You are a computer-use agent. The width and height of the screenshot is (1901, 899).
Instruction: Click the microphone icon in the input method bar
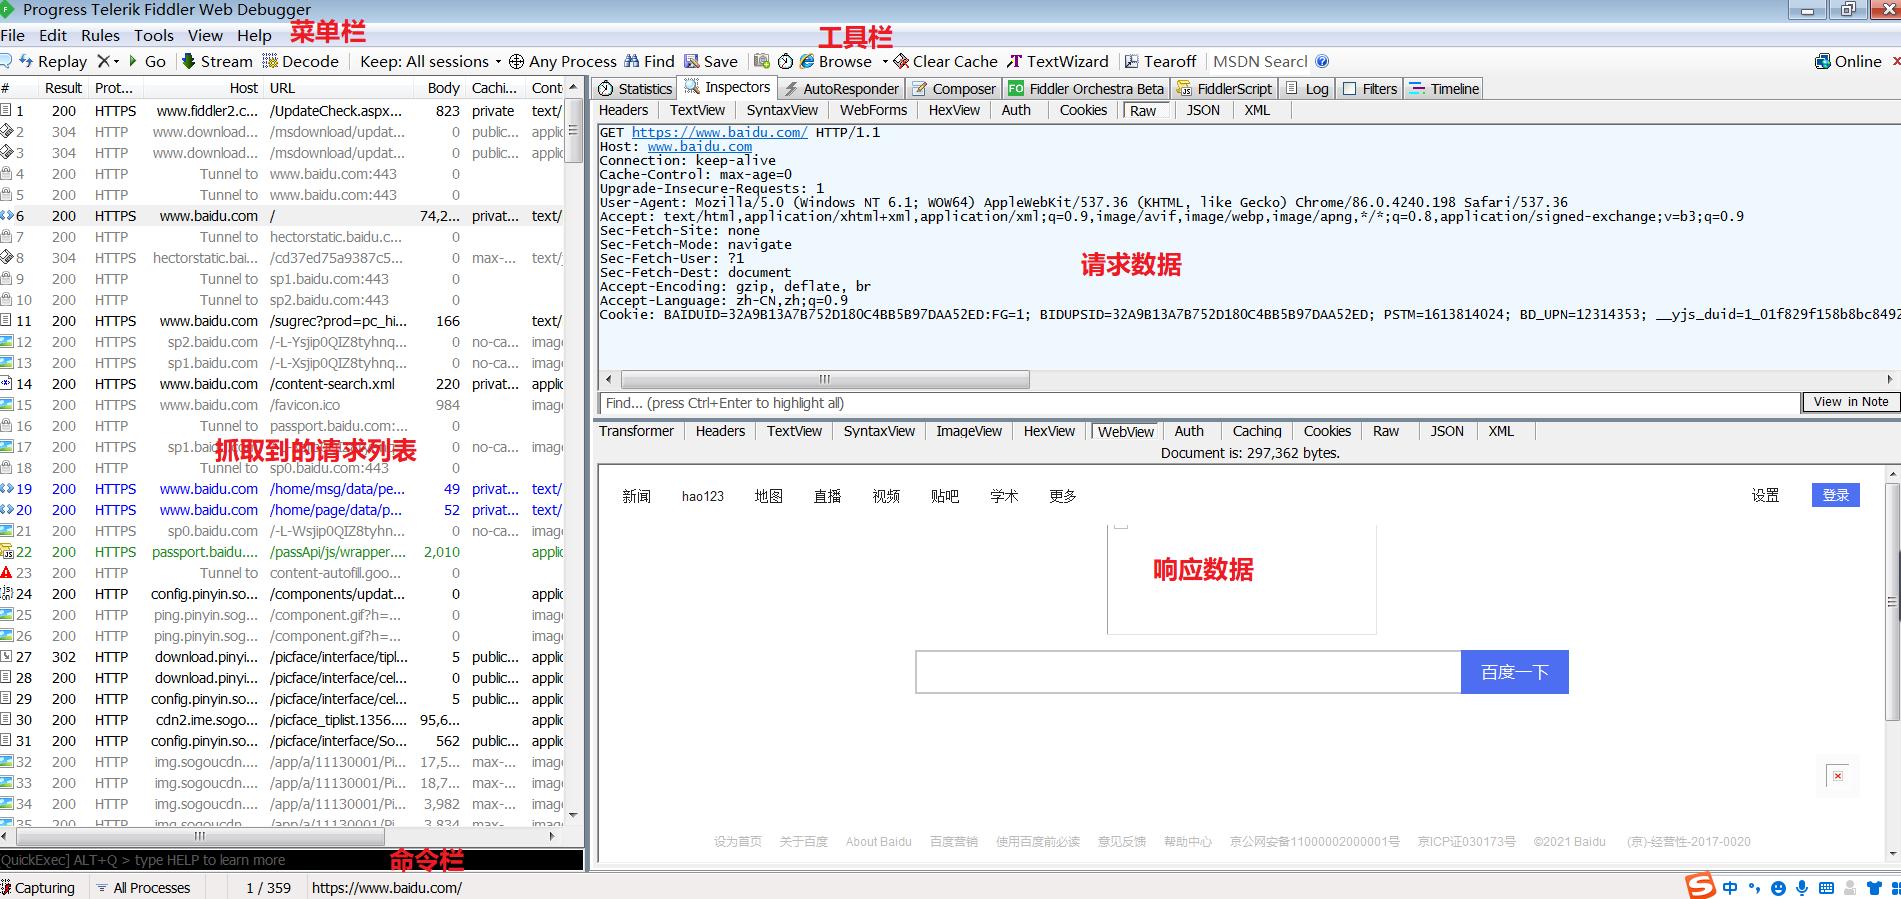coord(1802,888)
